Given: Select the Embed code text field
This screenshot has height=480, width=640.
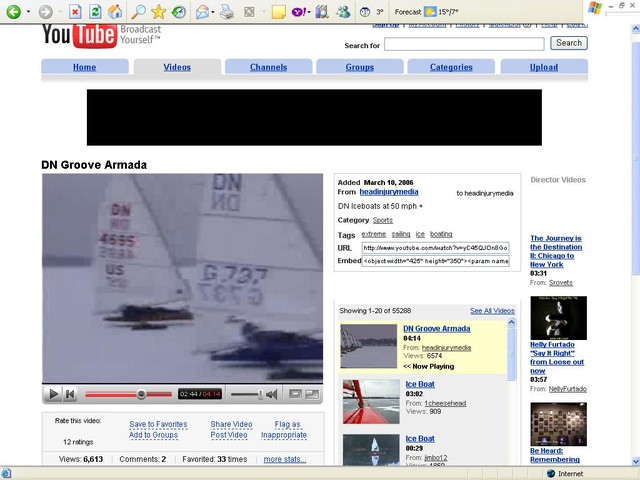Looking at the screenshot, I should pos(436,261).
